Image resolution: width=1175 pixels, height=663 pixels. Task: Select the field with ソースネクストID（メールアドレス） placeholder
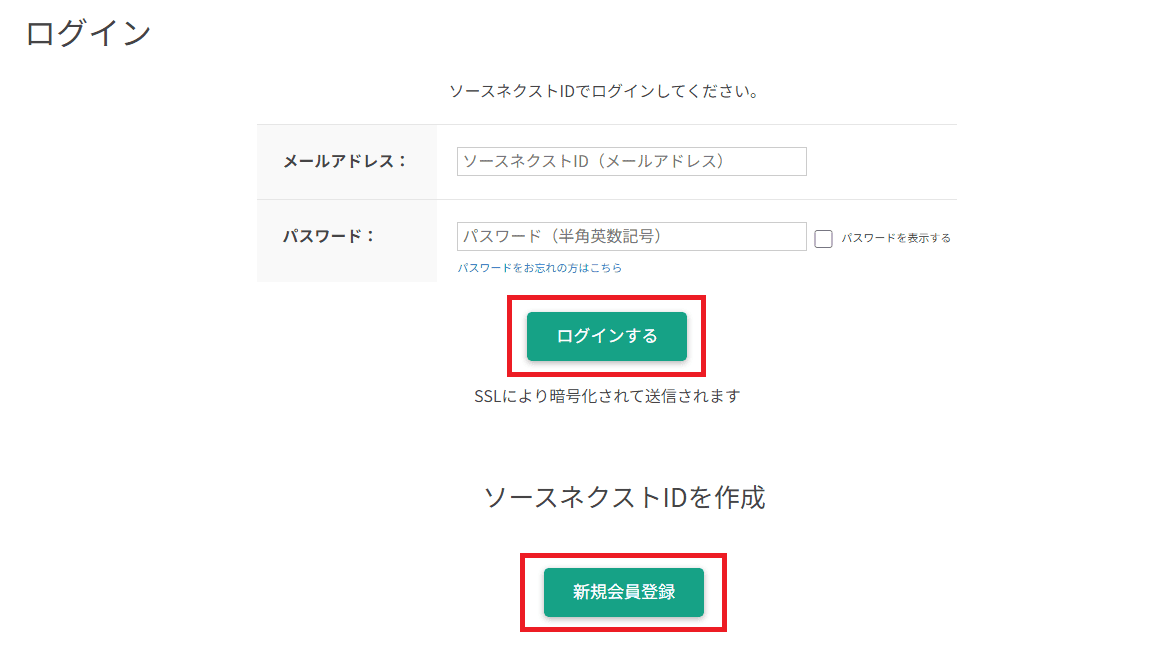632,161
